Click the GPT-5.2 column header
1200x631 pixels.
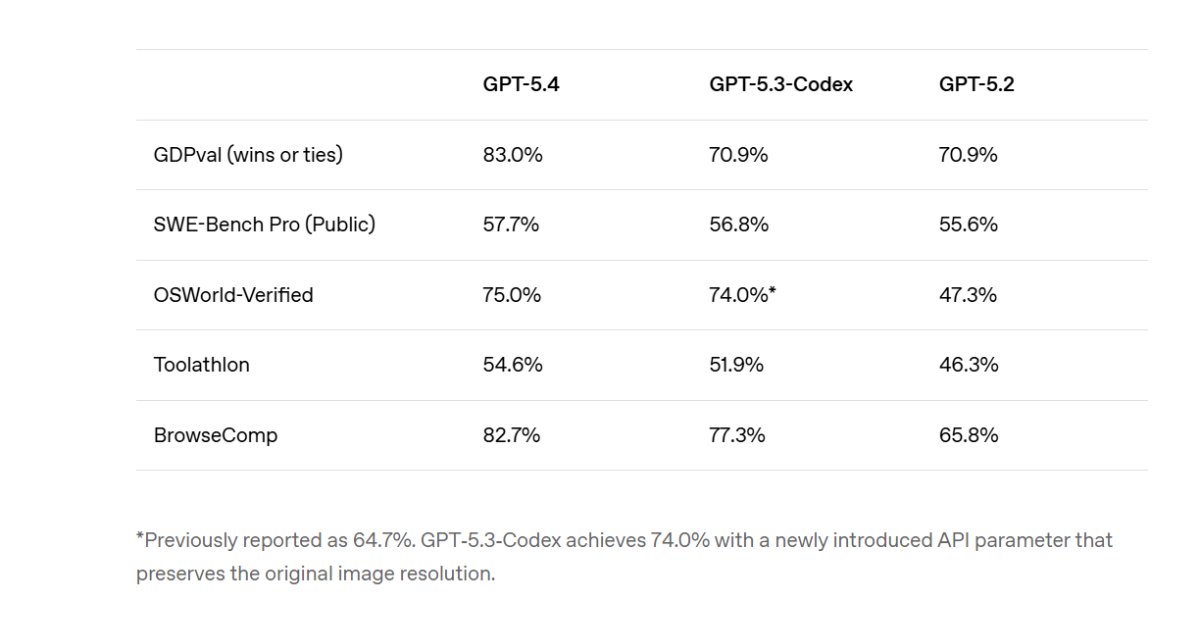(x=976, y=85)
